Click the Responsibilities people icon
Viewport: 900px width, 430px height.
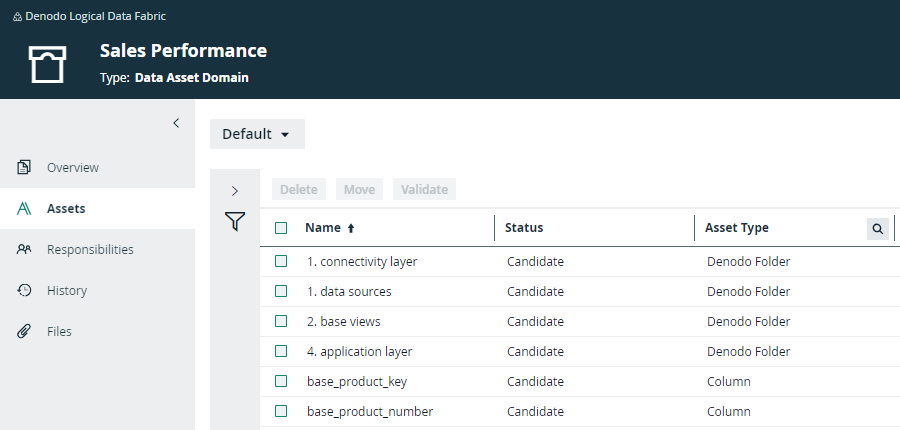(24, 249)
